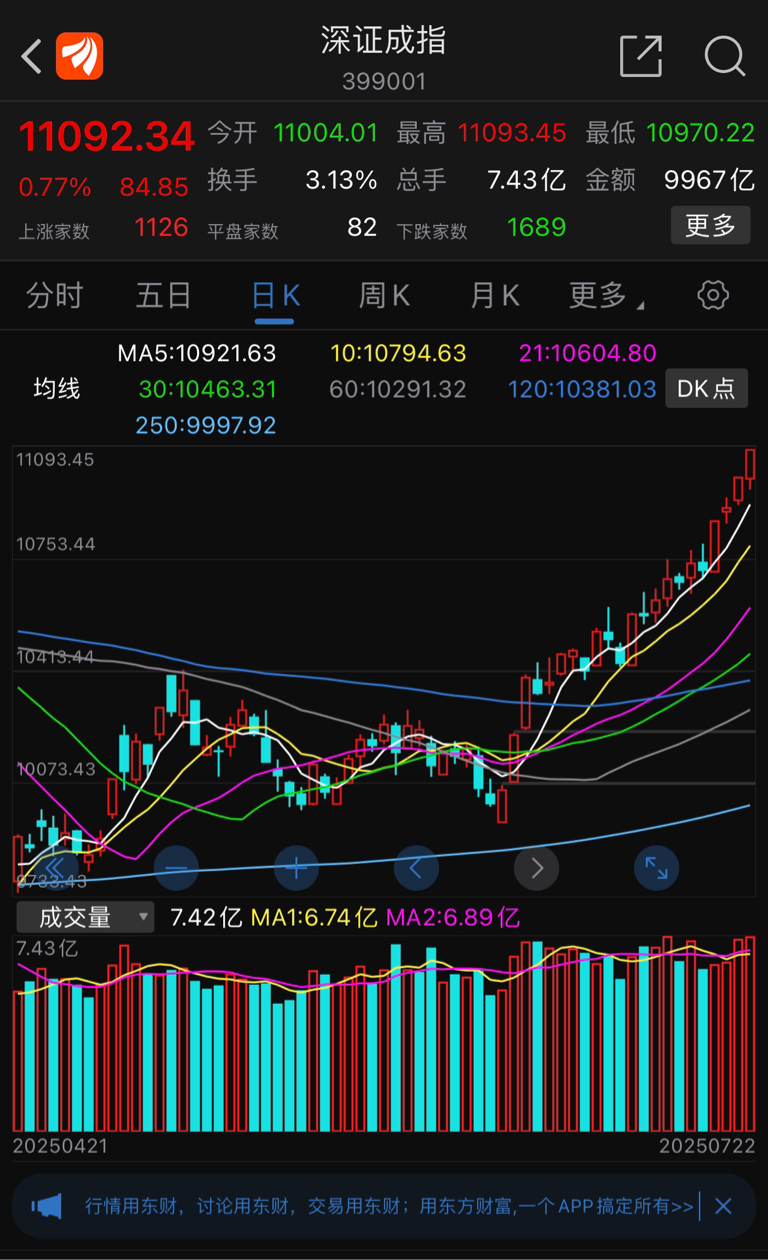Tap the 今开 value 11004.01
The width and height of the screenshot is (768, 1260).
click(326, 132)
